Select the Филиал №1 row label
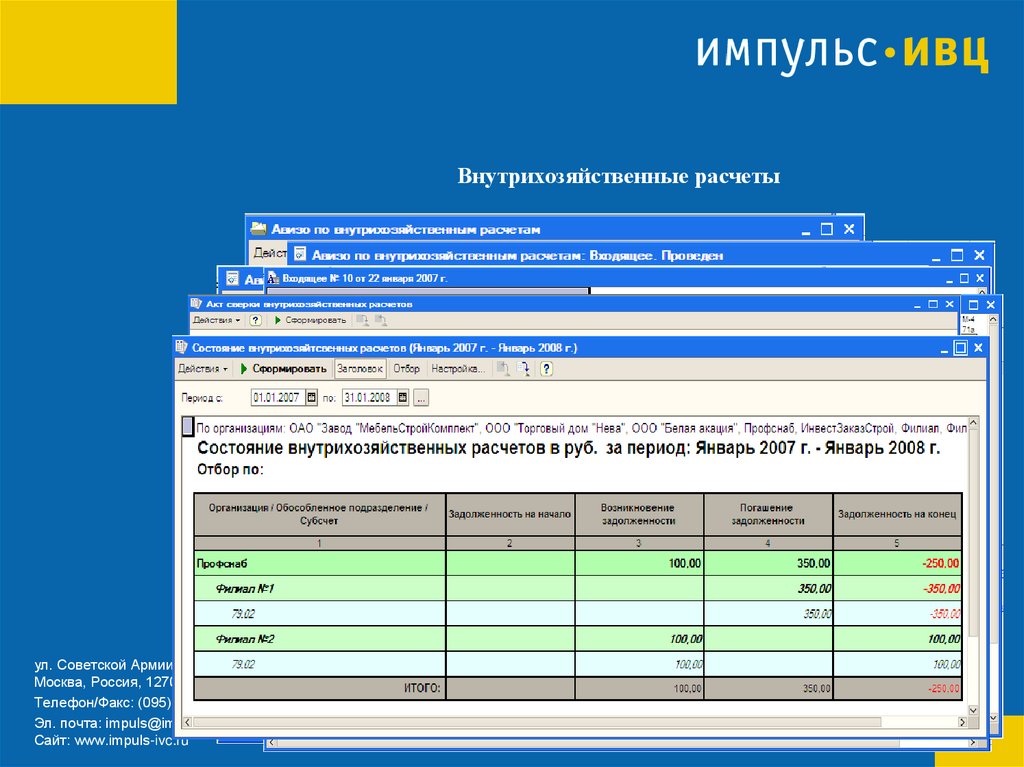Viewport: 1024px width, 767px height. click(x=244, y=589)
